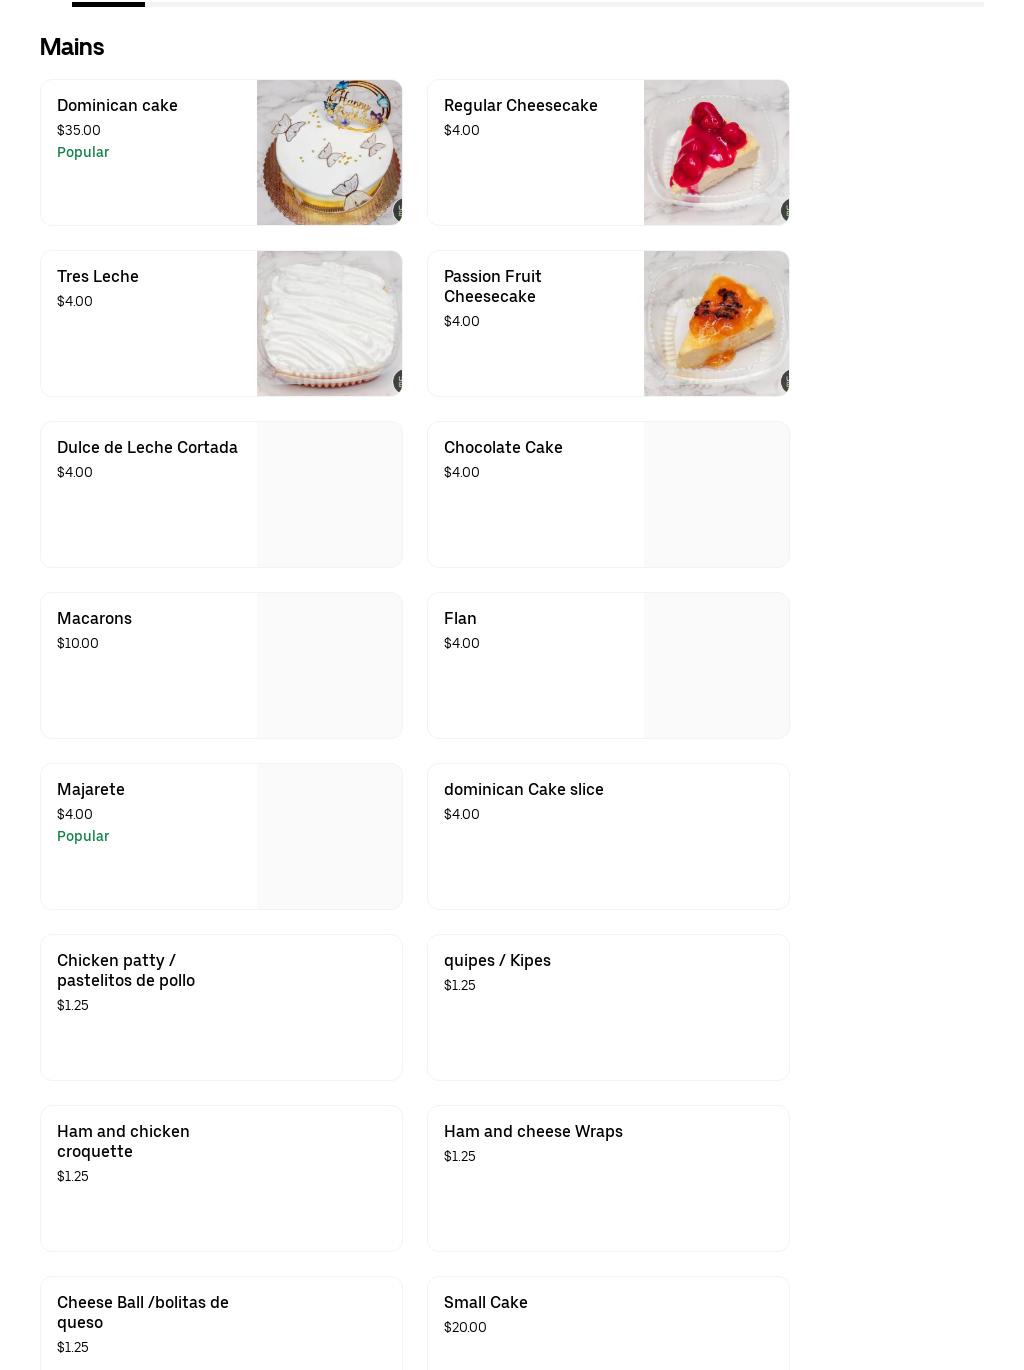The height and width of the screenshot is (1370, 1024).
Task: Click the add icon on Dominican cake photo
Action: coord(400,210)
